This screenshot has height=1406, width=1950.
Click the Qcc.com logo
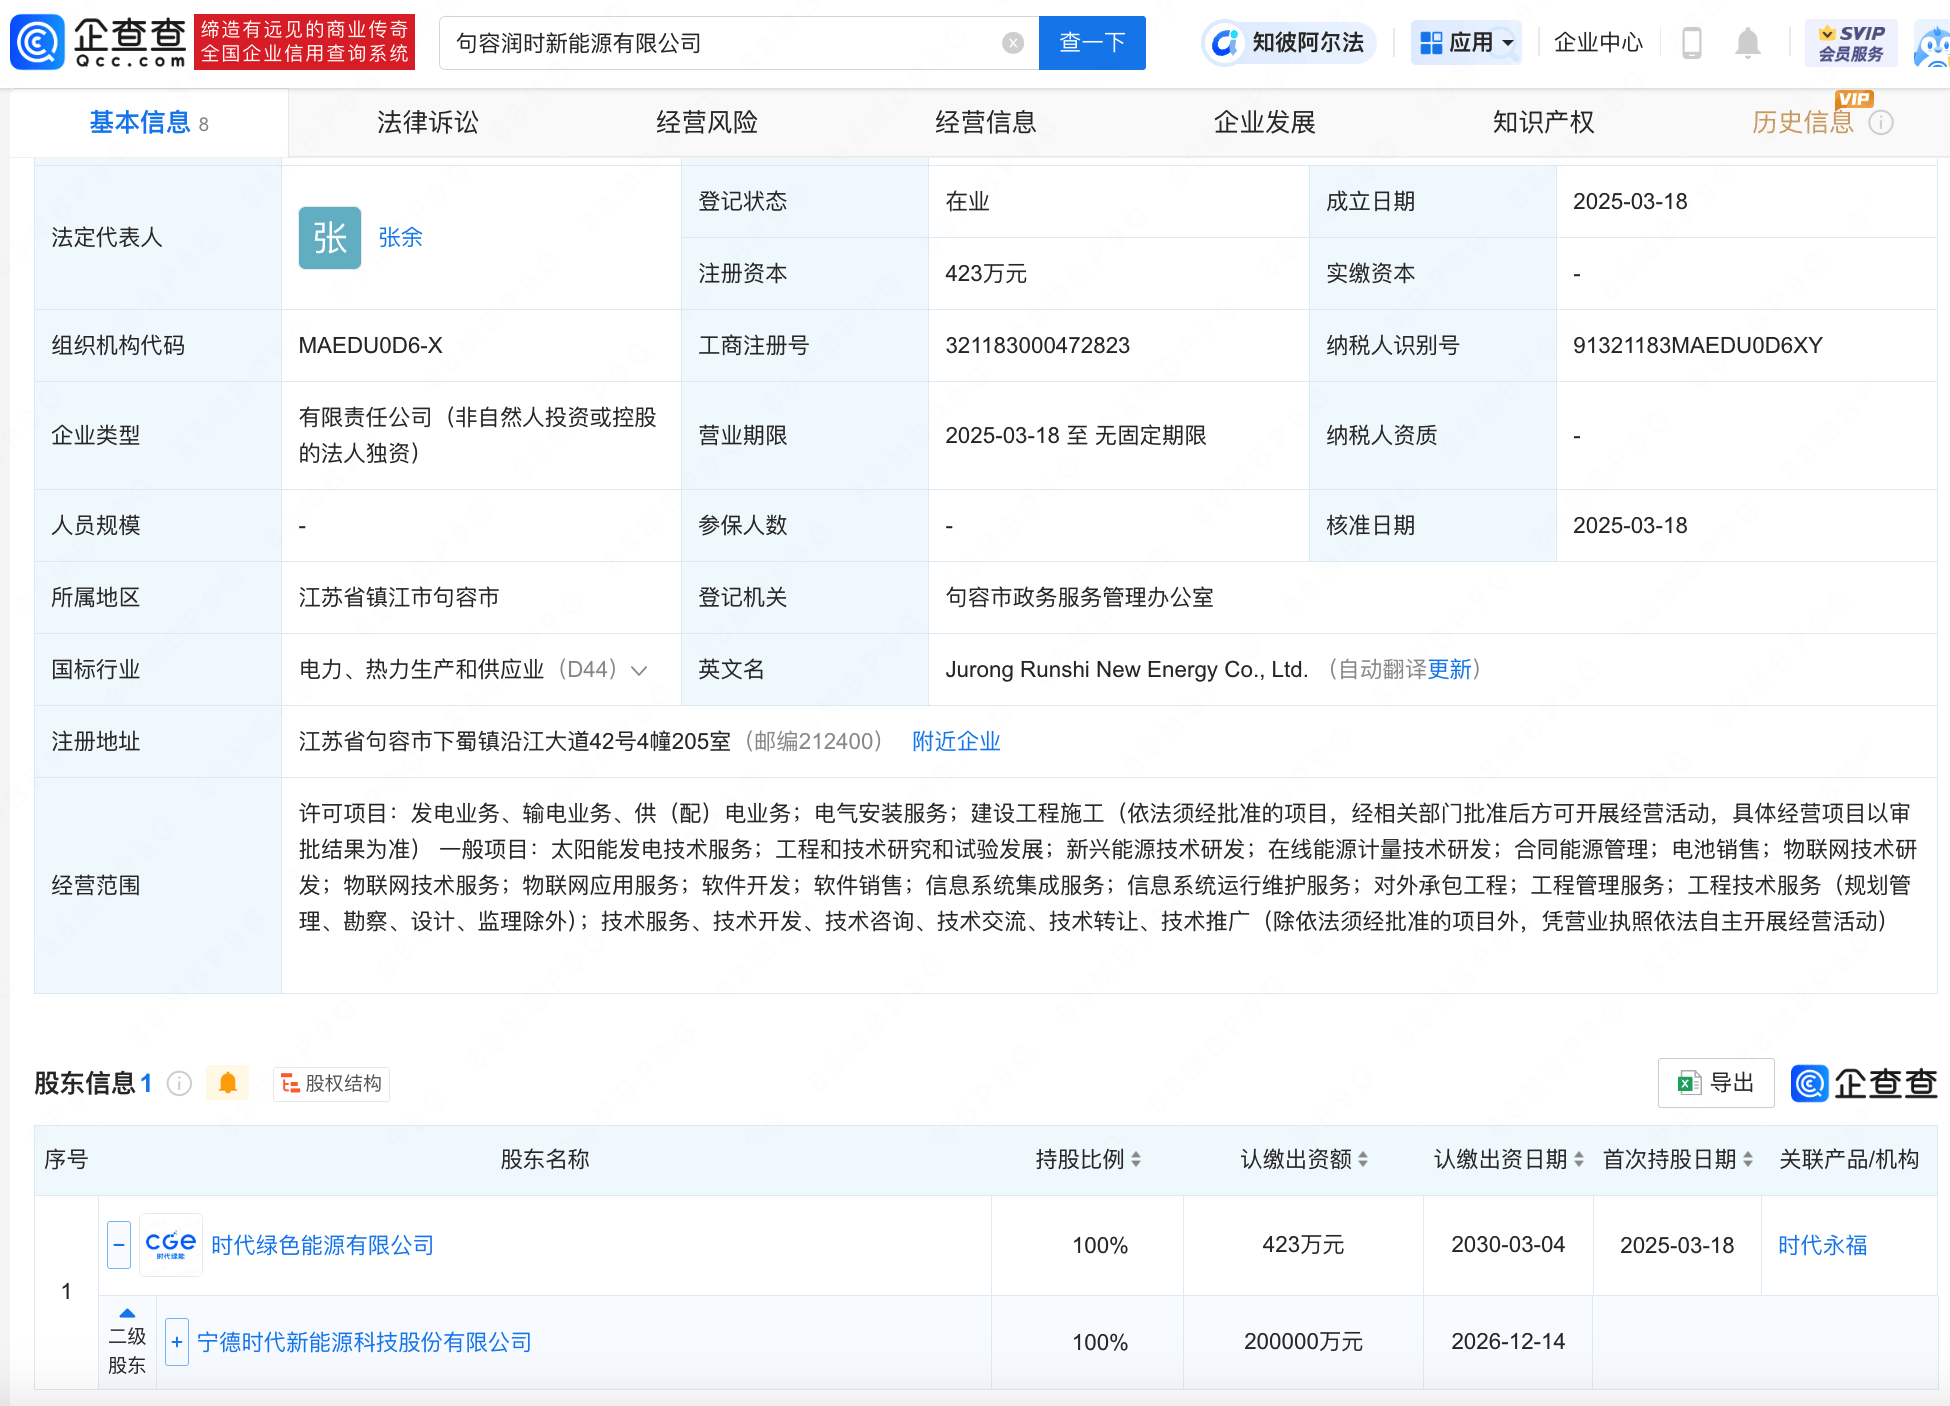[x=99, y=42]
